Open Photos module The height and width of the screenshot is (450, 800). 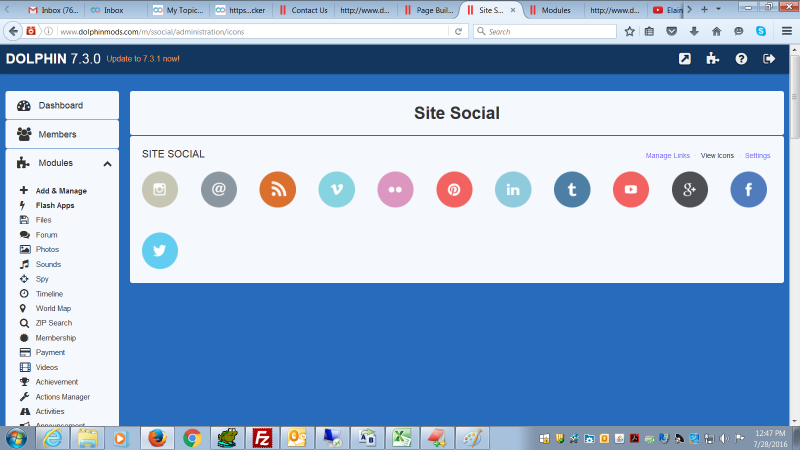47,249
